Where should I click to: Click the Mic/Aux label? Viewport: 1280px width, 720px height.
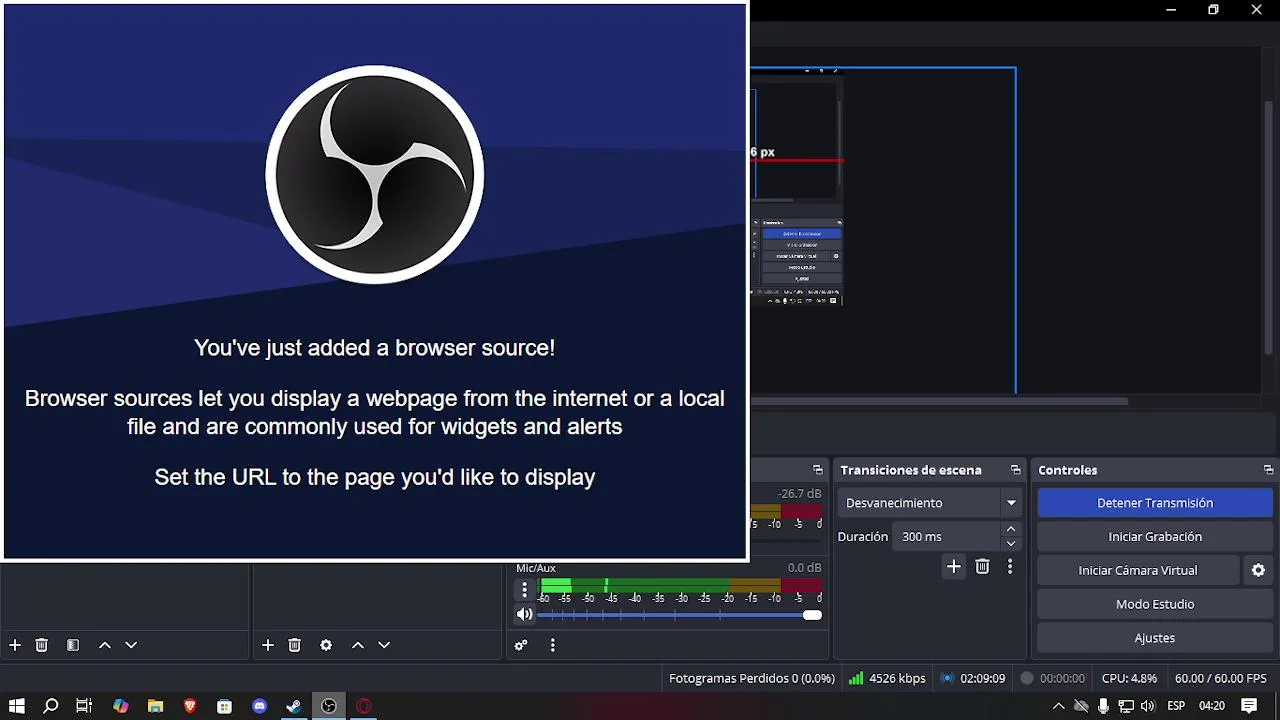pyautogui.click(x=536, y=568)
